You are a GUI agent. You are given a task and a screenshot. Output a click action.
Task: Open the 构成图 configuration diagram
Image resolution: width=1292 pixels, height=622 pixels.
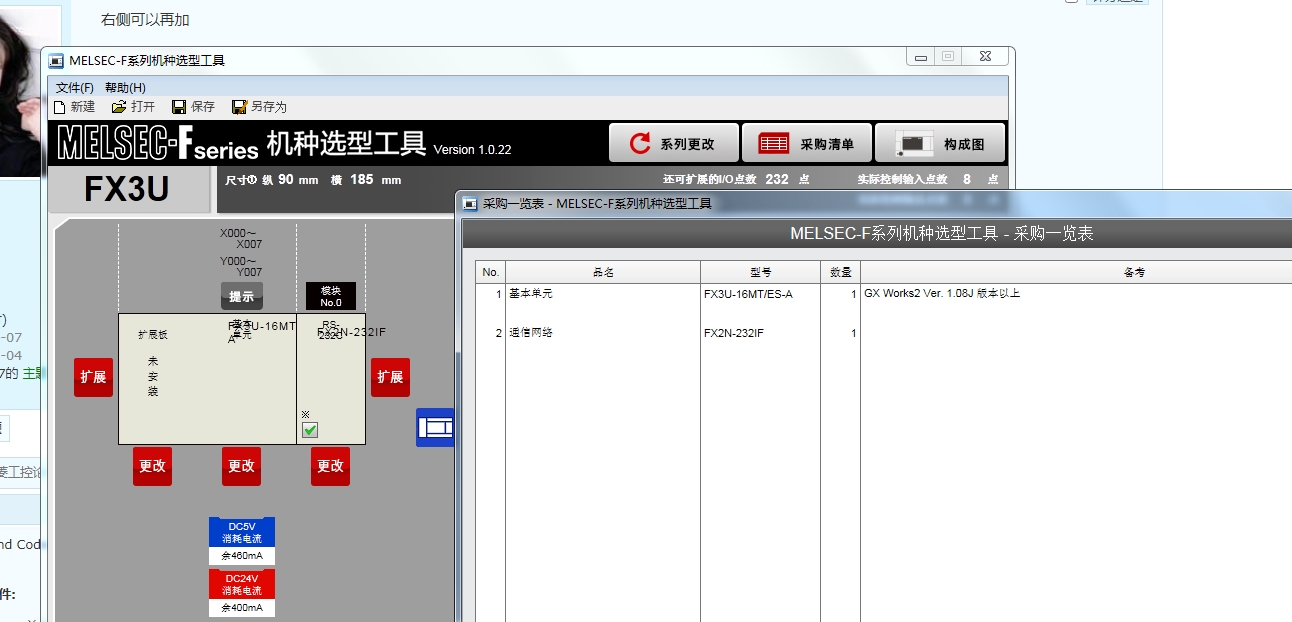point(941,144)
